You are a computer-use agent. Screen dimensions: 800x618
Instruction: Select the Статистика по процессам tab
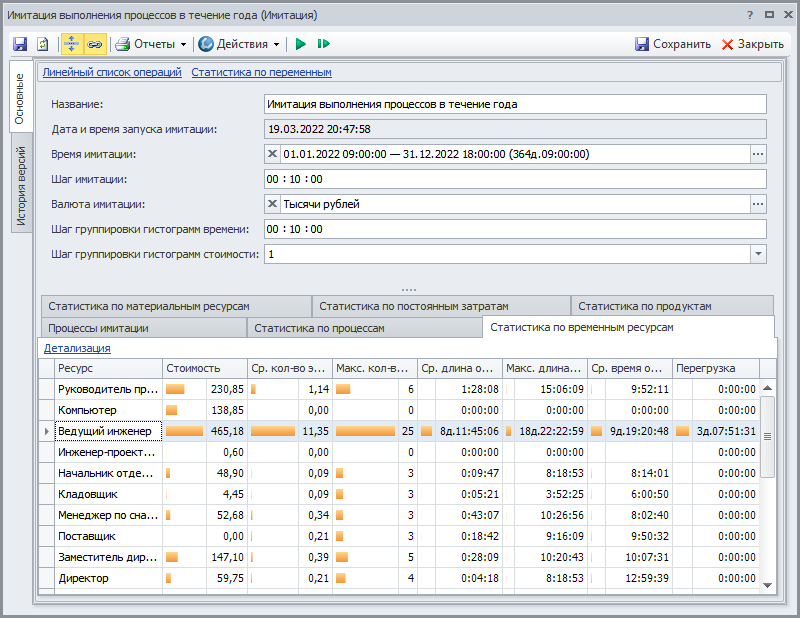(319, 328)
